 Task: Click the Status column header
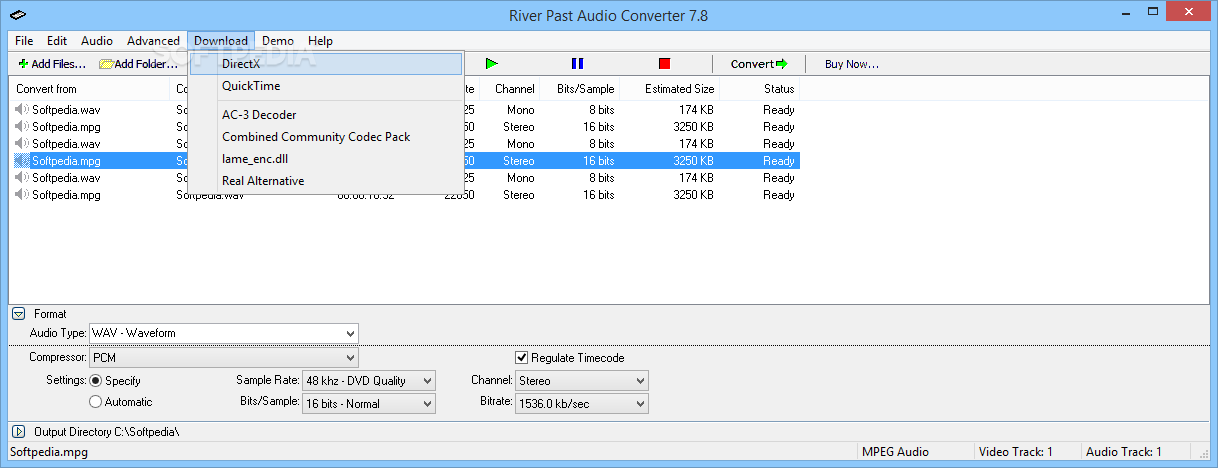click(x=760, y=89)
